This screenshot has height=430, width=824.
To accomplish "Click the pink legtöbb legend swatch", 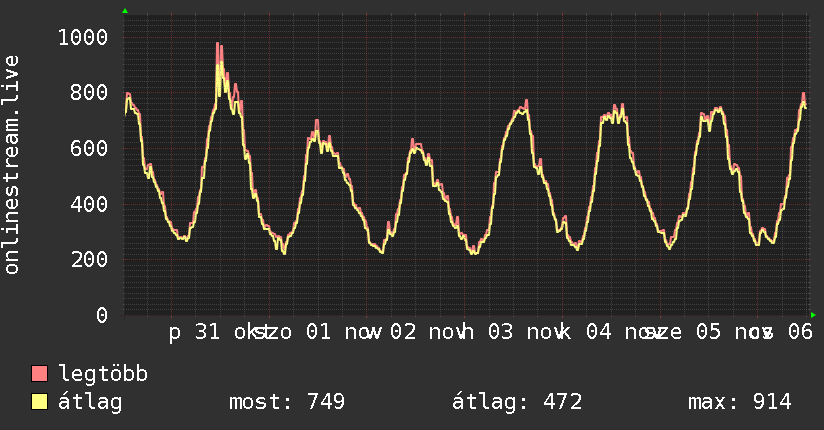I will [39, 373].
